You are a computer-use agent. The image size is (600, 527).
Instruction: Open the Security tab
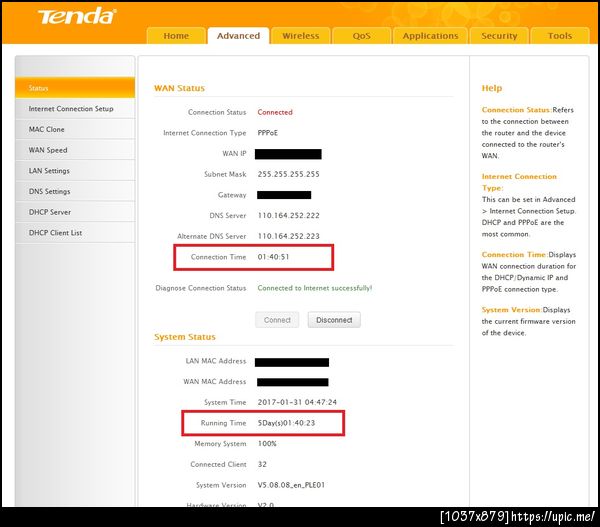tap(499, 36)
